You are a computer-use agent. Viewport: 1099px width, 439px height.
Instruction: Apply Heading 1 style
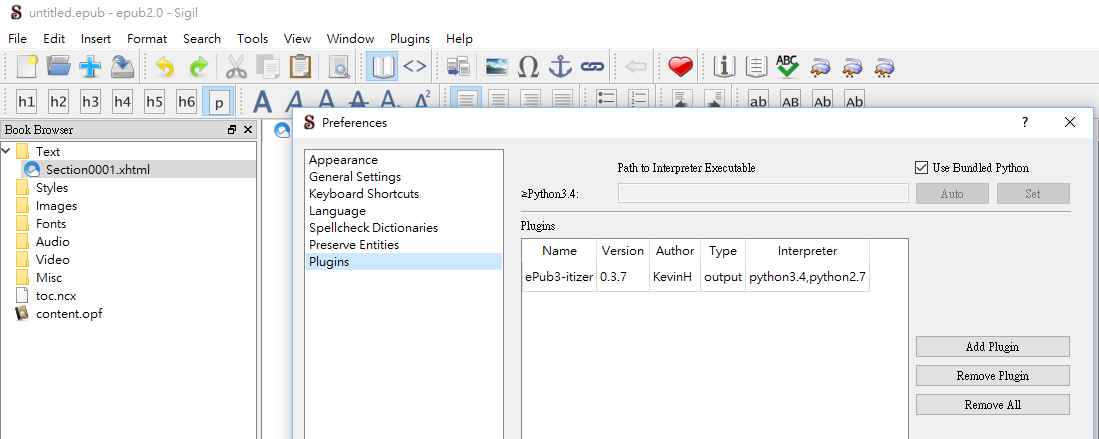coord(27,102)
